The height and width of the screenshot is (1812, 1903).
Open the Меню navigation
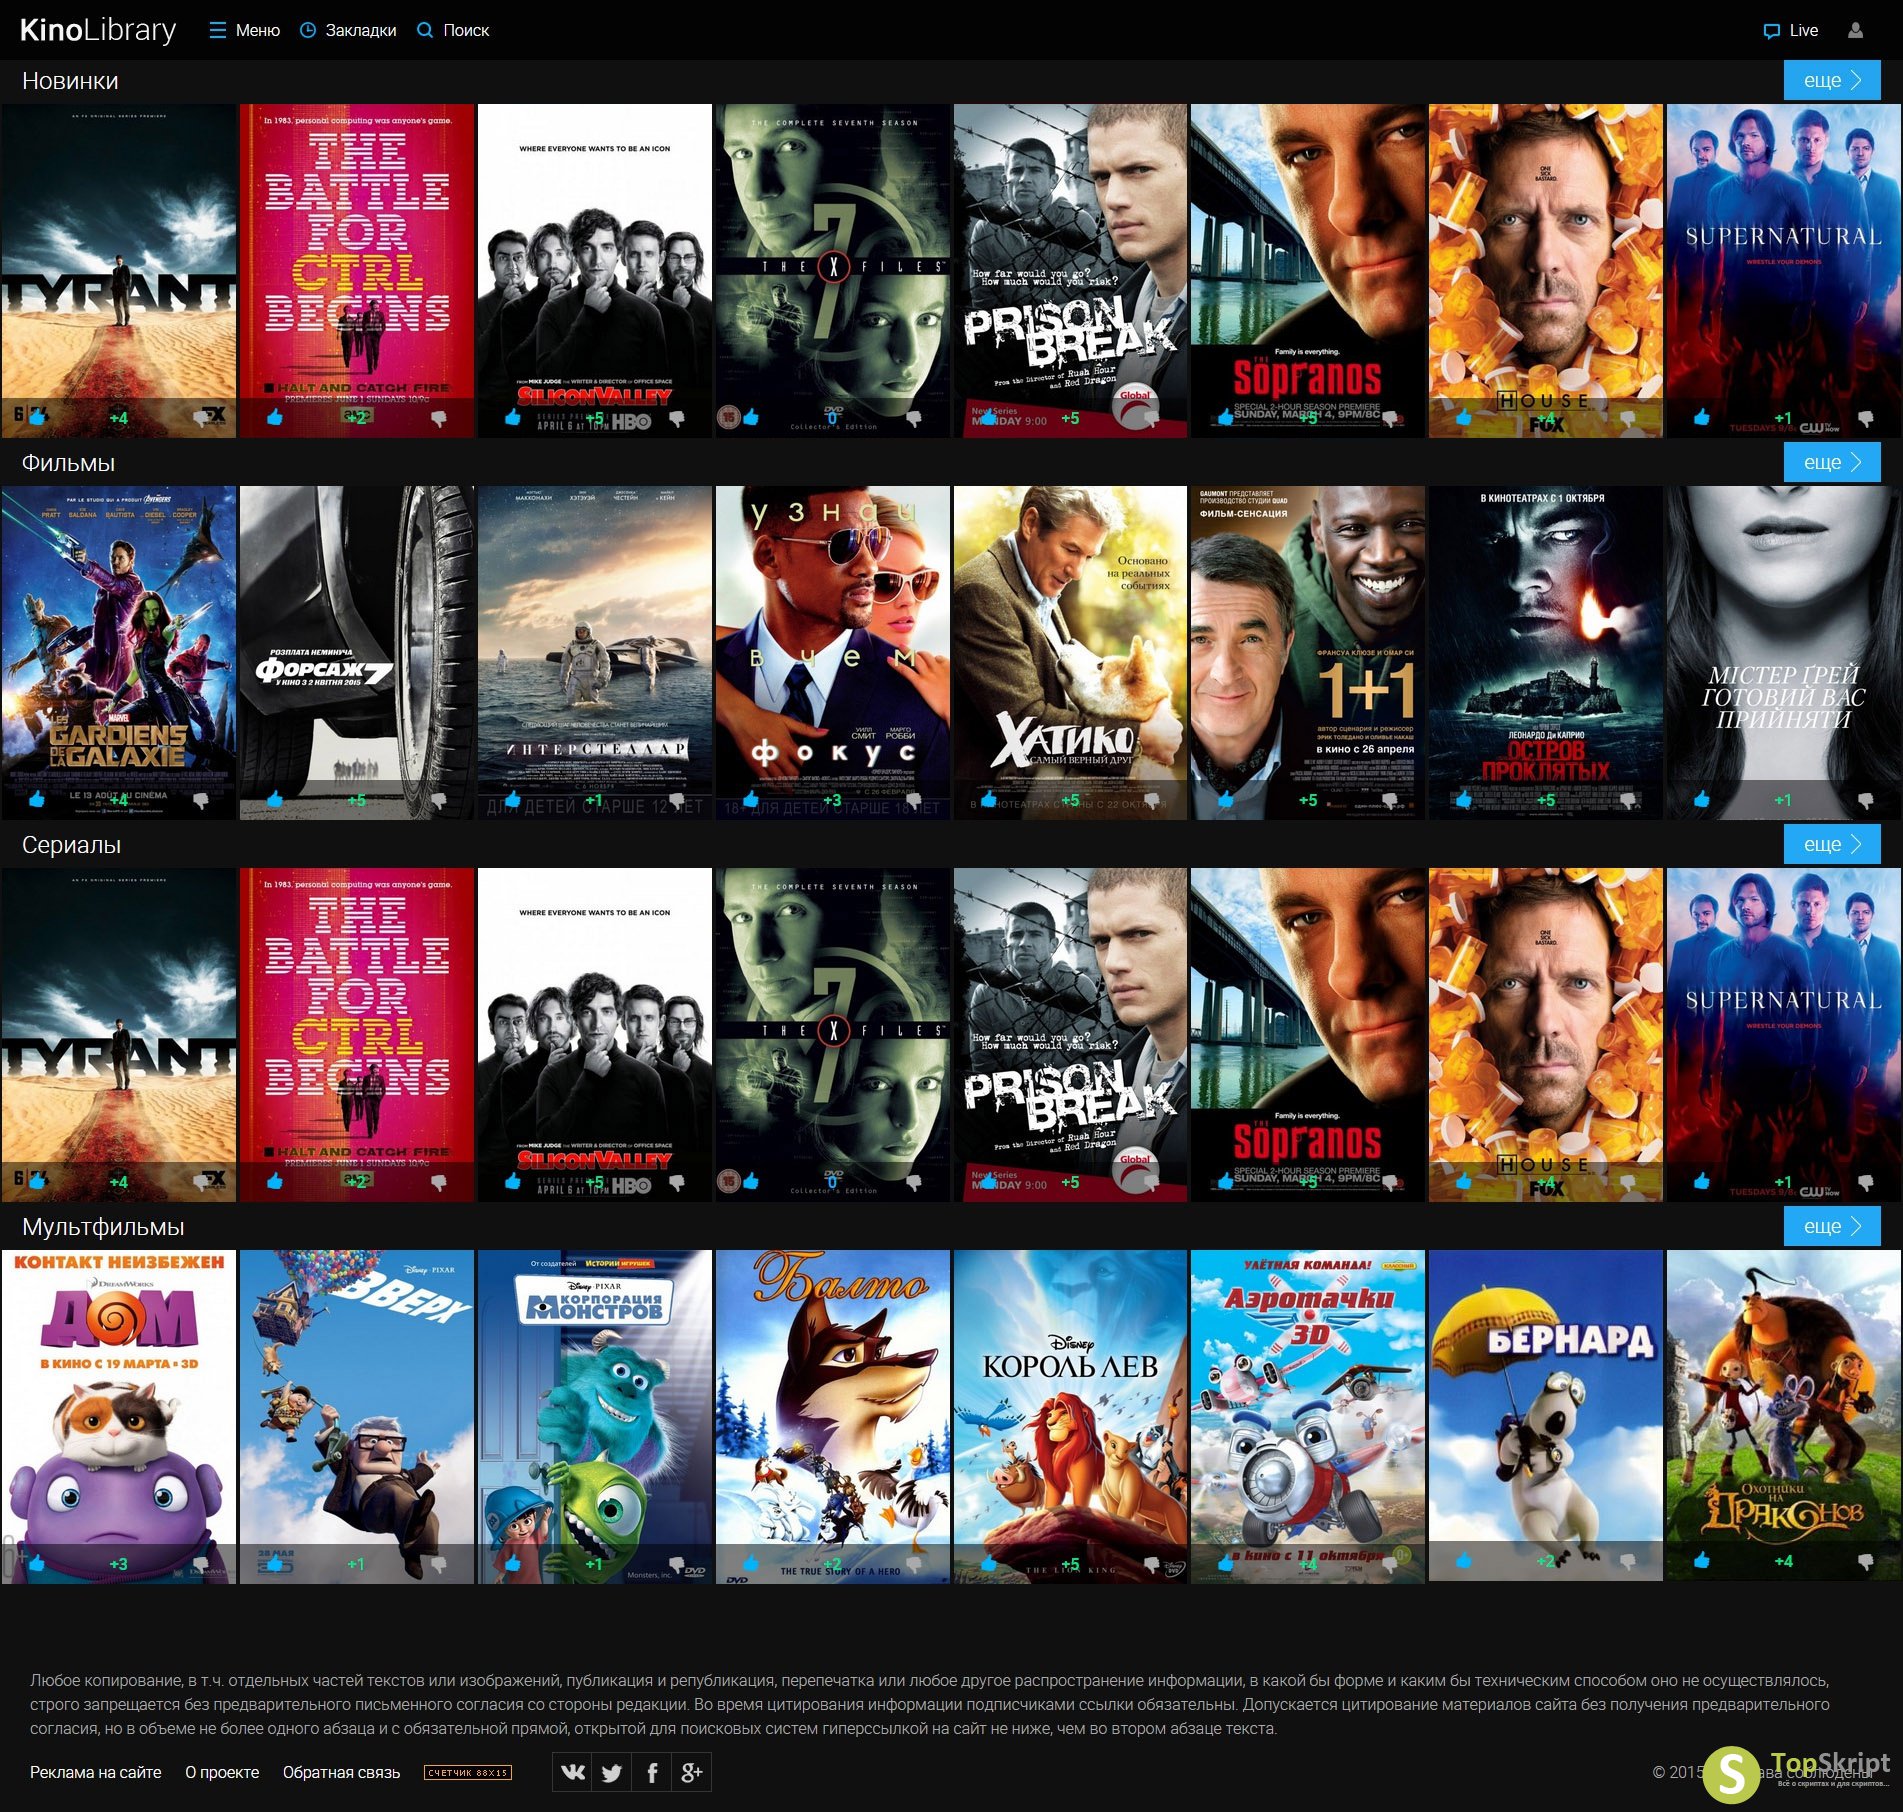244,30
